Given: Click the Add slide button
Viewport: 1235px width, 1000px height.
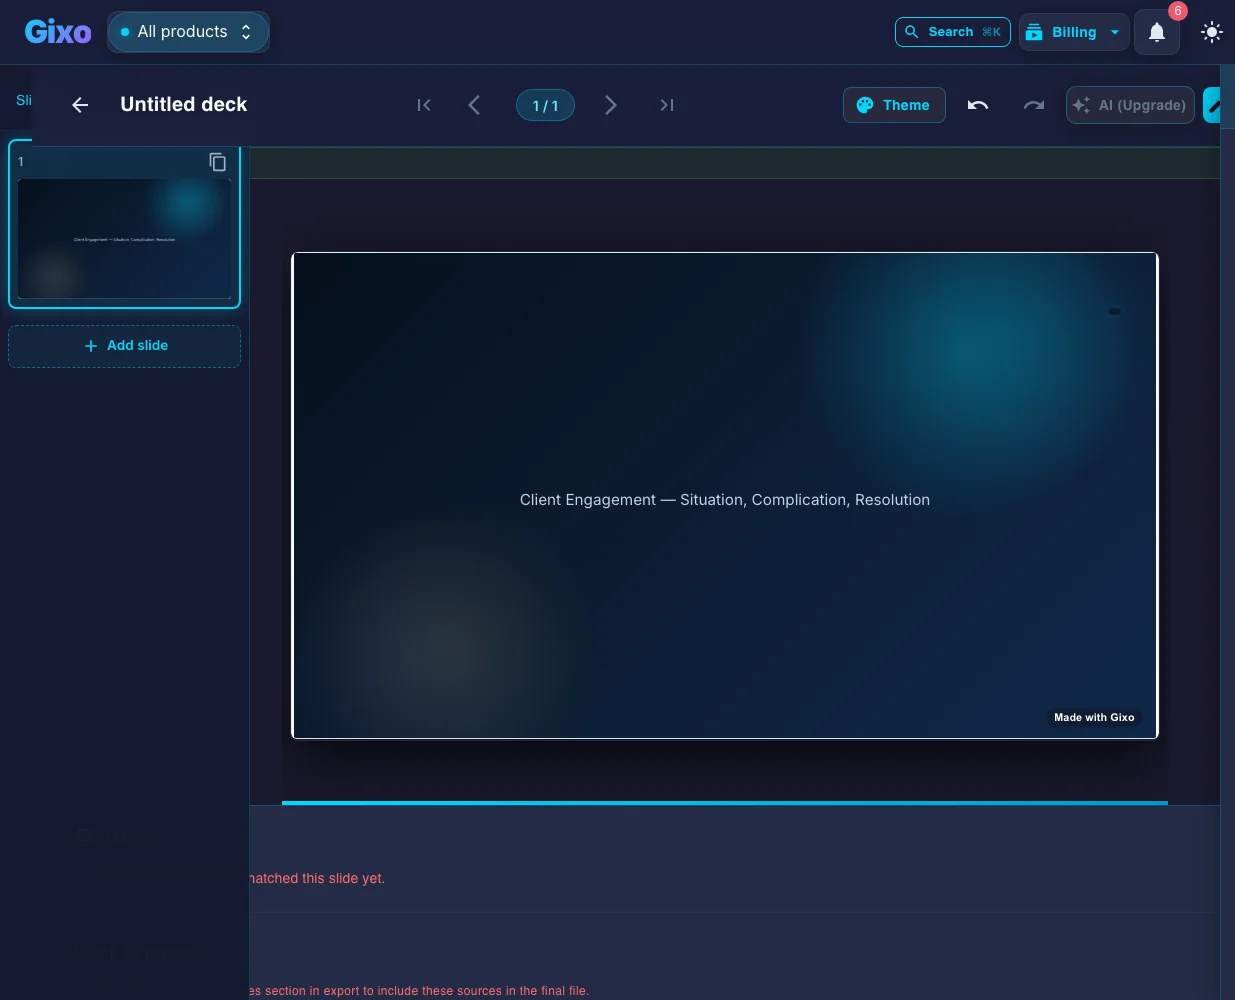Looking at the screenshot, I should click(125, 346).
